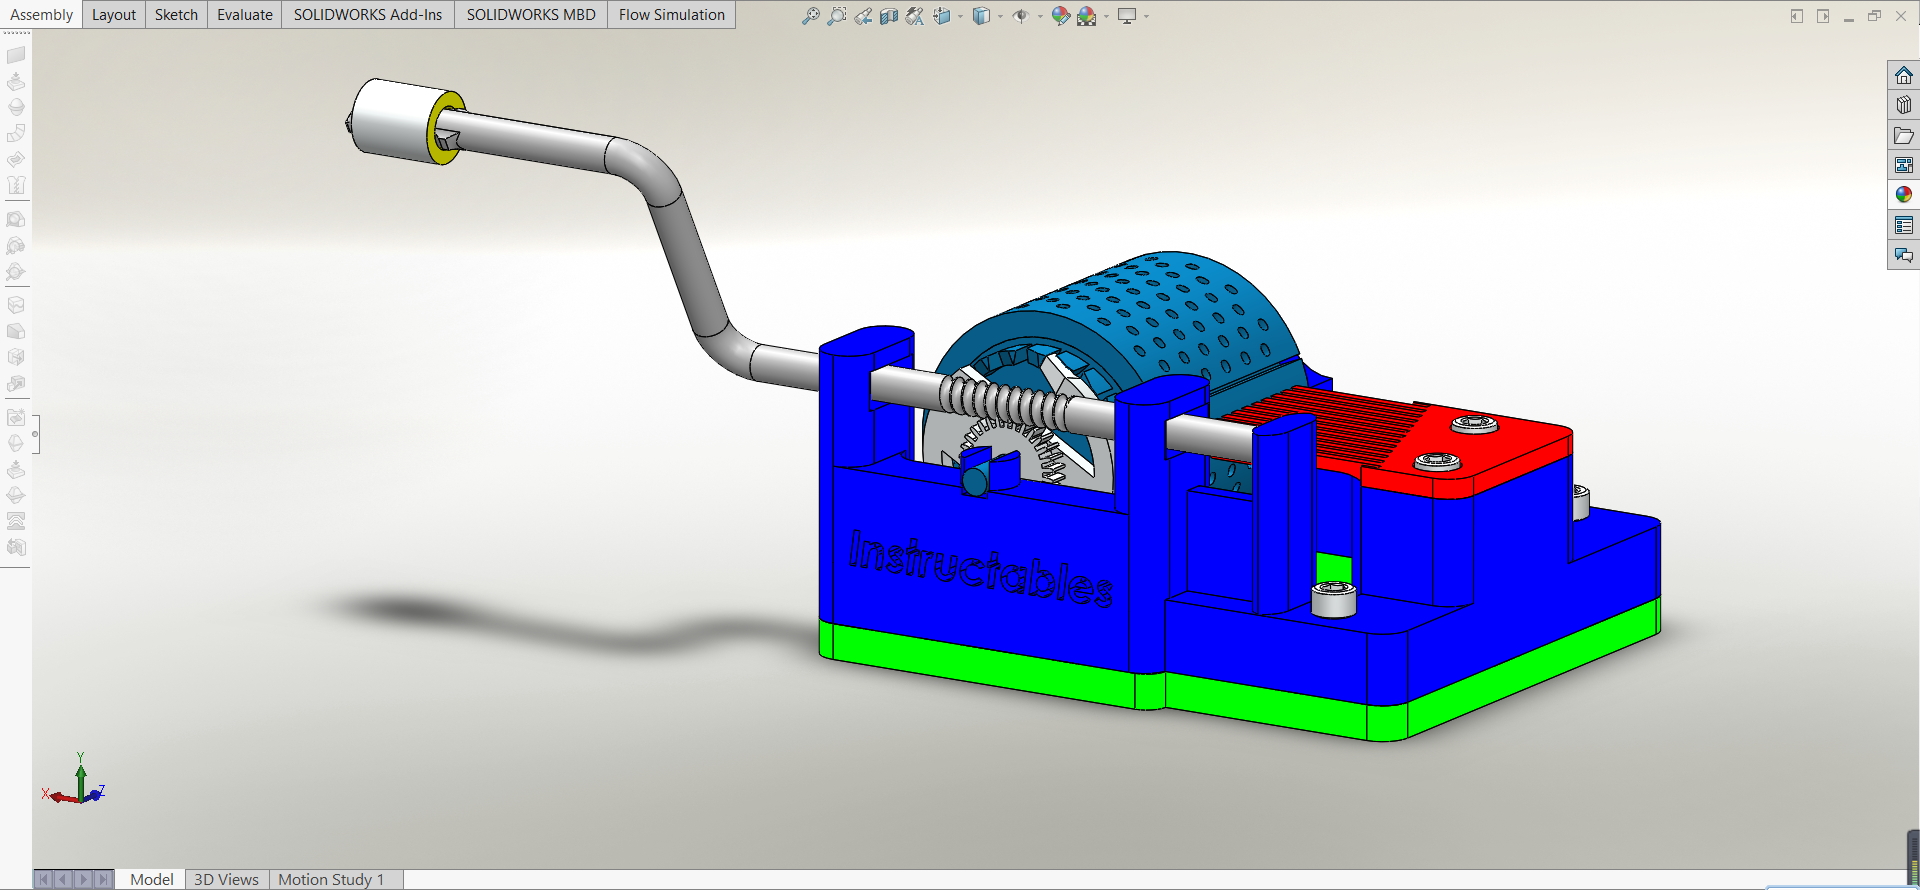Screen dimensions: 1920x890
Task: Open the SOLIDWORKS MBD tab
Action: pyautogui.click(x=531, y=15)
